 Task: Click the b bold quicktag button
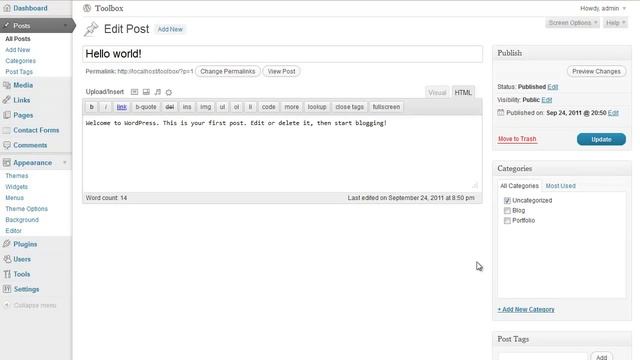(91, 107)
